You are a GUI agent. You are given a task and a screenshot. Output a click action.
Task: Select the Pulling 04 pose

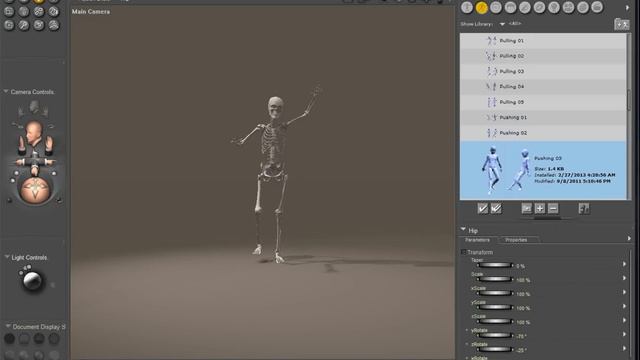(x=543, y=87)
